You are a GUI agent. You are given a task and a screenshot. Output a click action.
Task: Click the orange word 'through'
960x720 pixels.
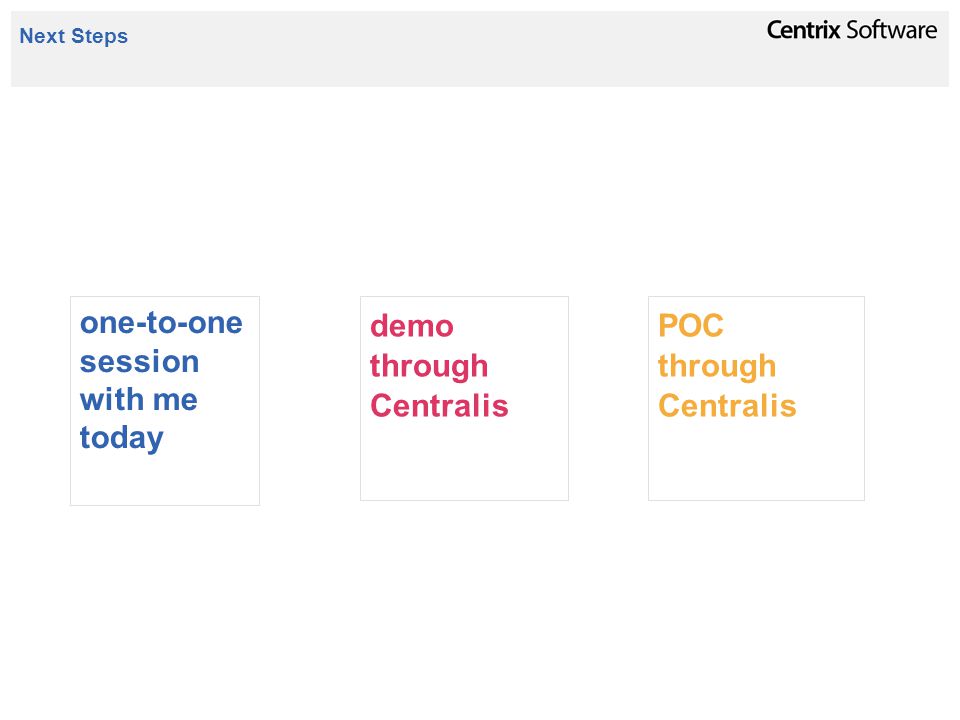click(717, 366)
